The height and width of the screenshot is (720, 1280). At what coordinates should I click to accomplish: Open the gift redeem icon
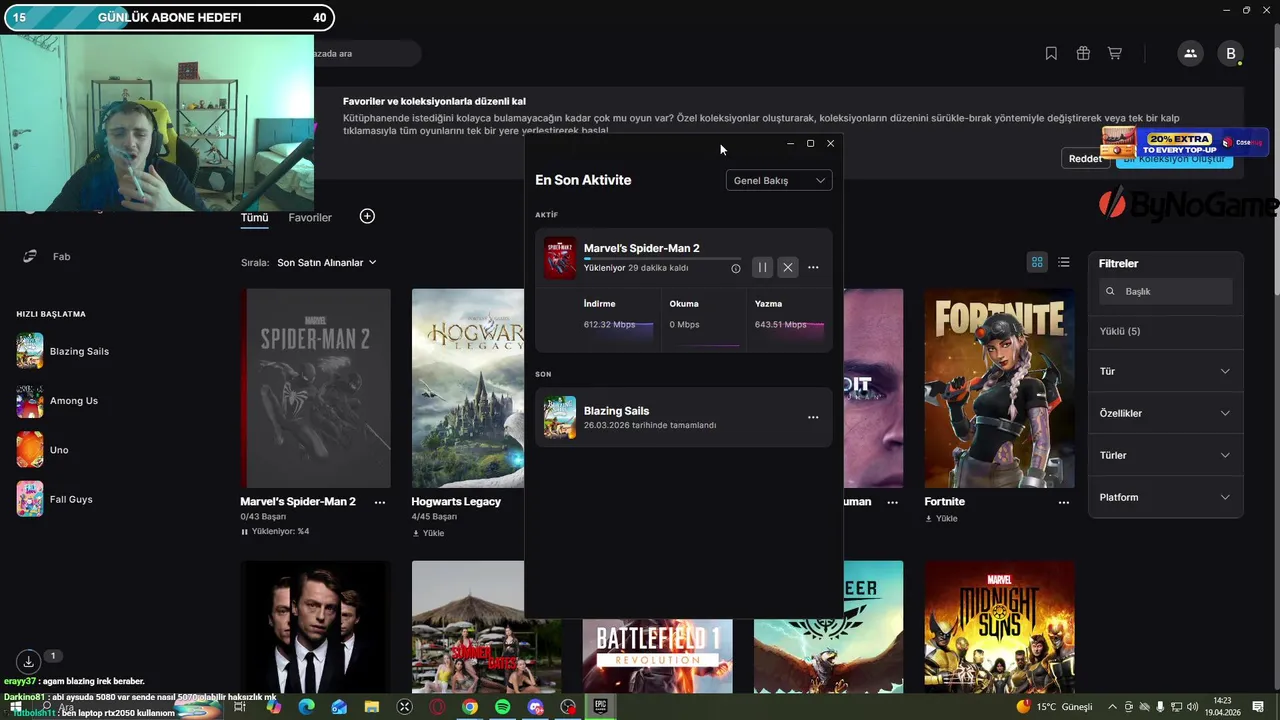pyautogui.click(x=1083, y=54)
